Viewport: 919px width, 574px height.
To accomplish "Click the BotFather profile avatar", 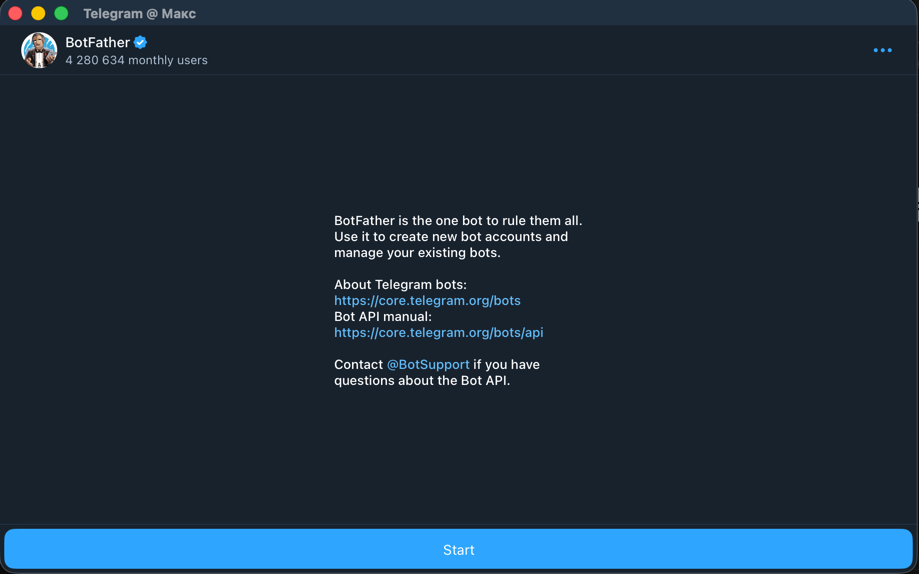I will [x=39, y=50].
